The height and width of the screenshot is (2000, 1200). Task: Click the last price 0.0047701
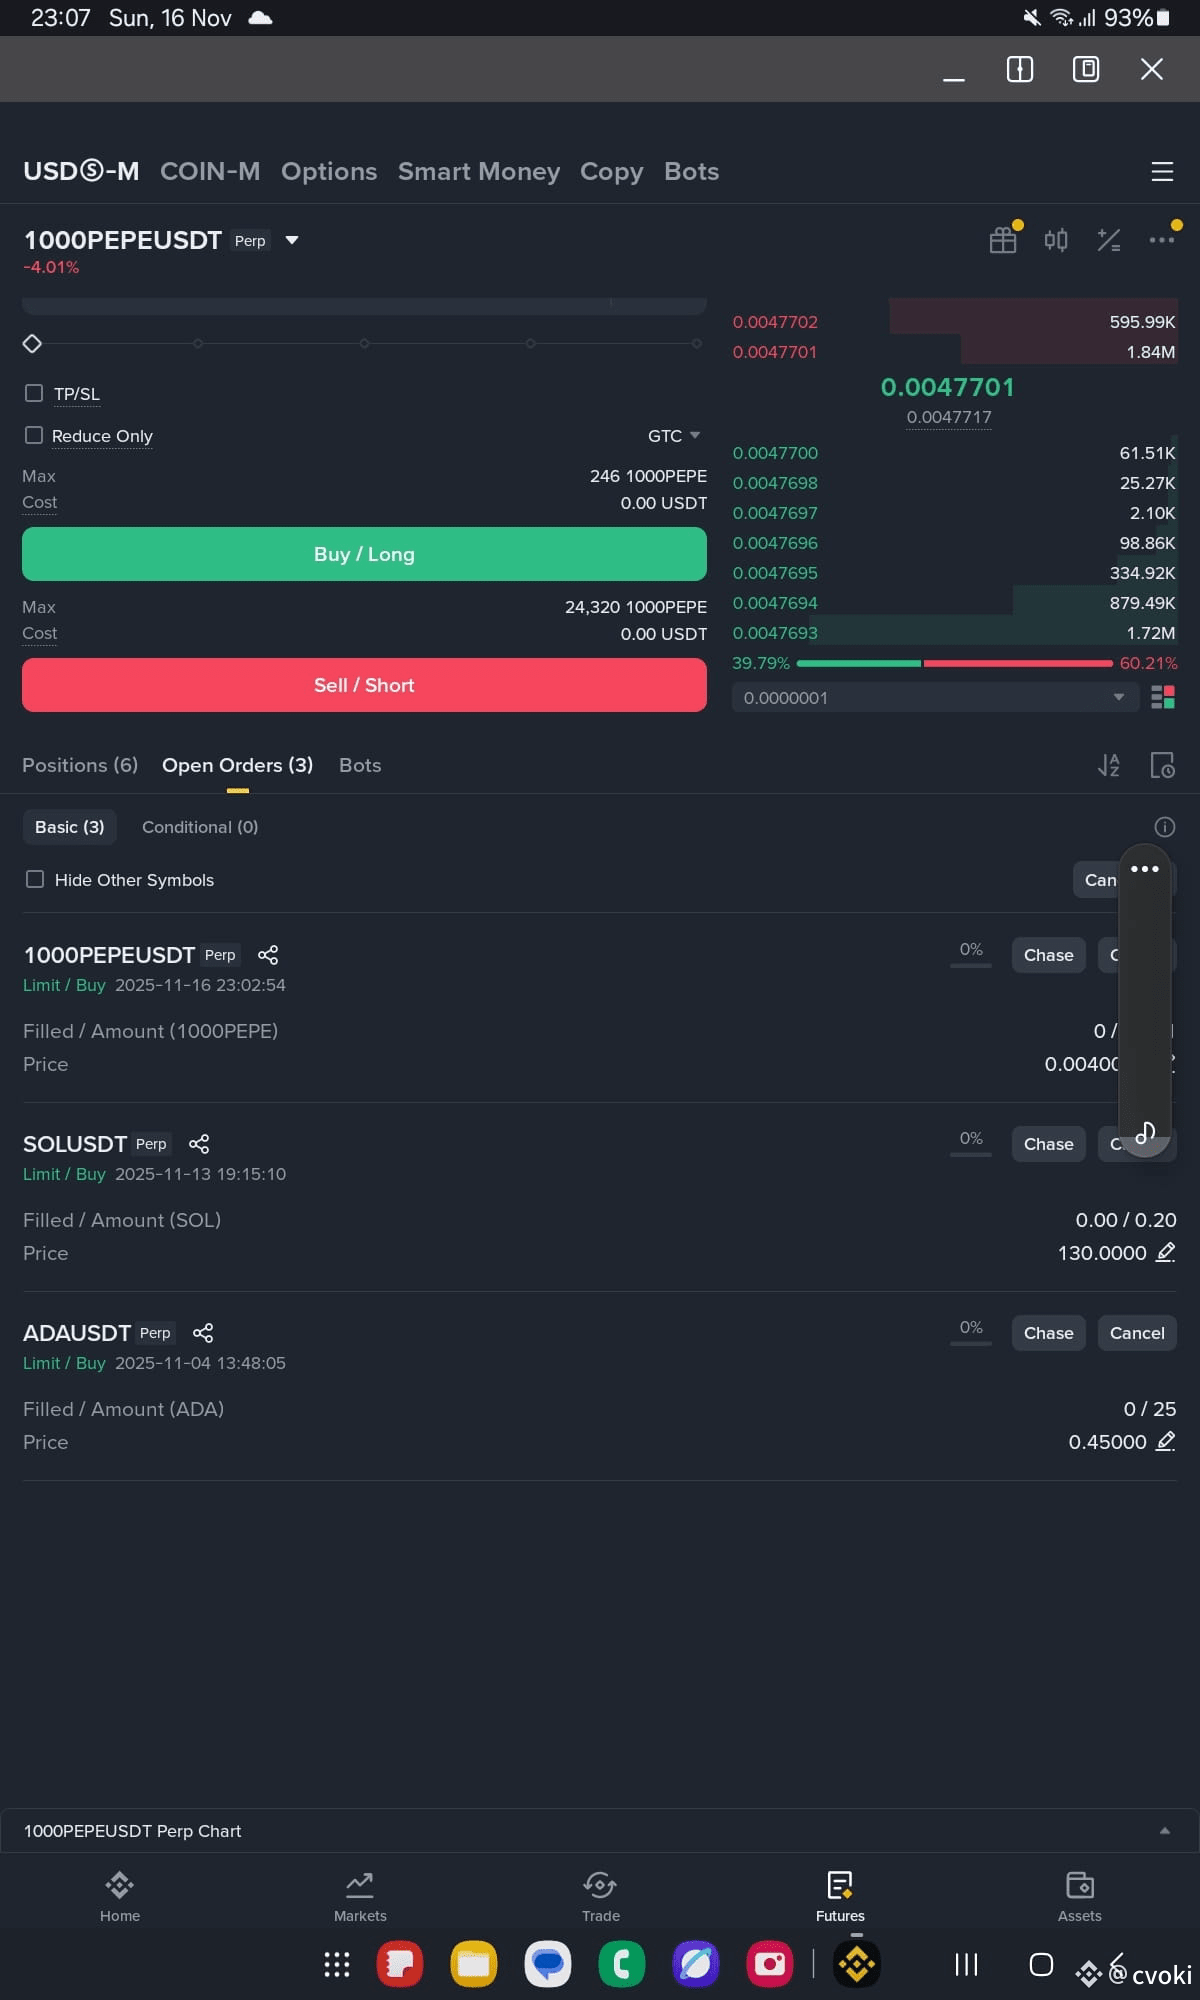point(947,387)
